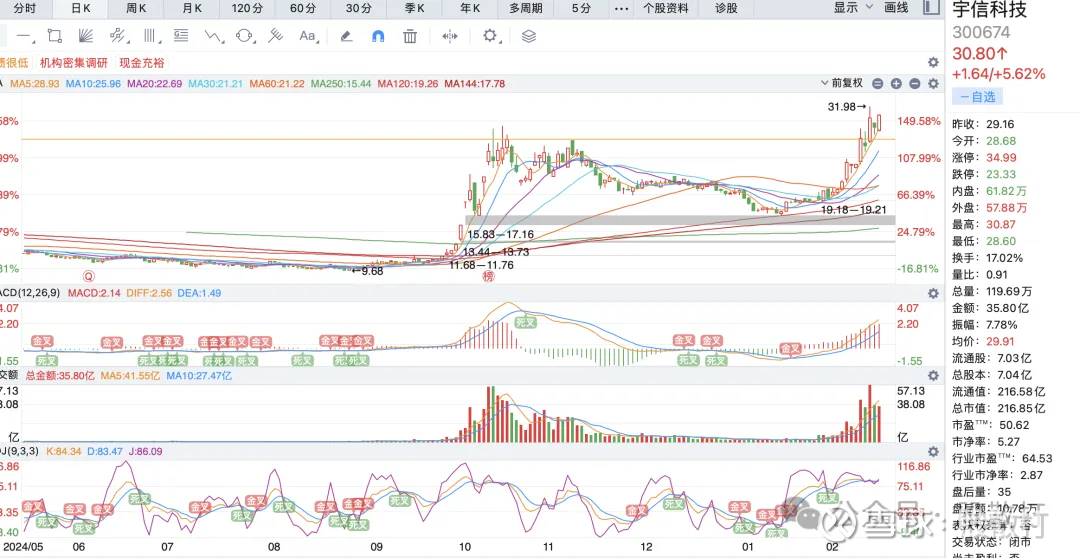
Task: Click the 榜 marker below the chart
Action: [x=489, y=277]
